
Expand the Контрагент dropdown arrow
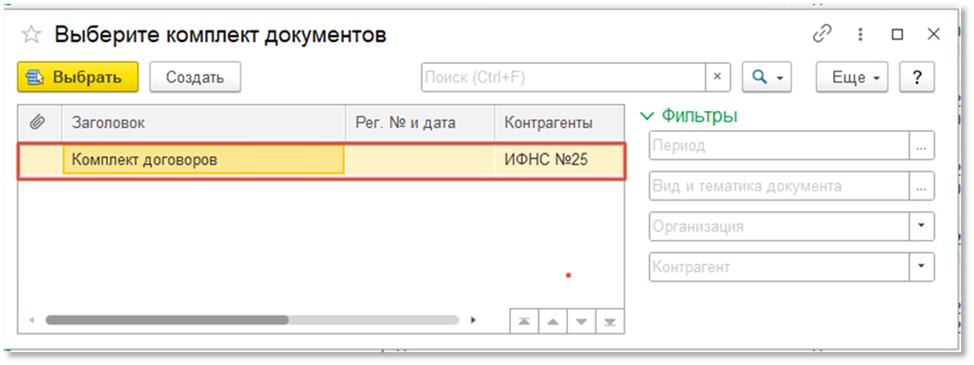922,267
